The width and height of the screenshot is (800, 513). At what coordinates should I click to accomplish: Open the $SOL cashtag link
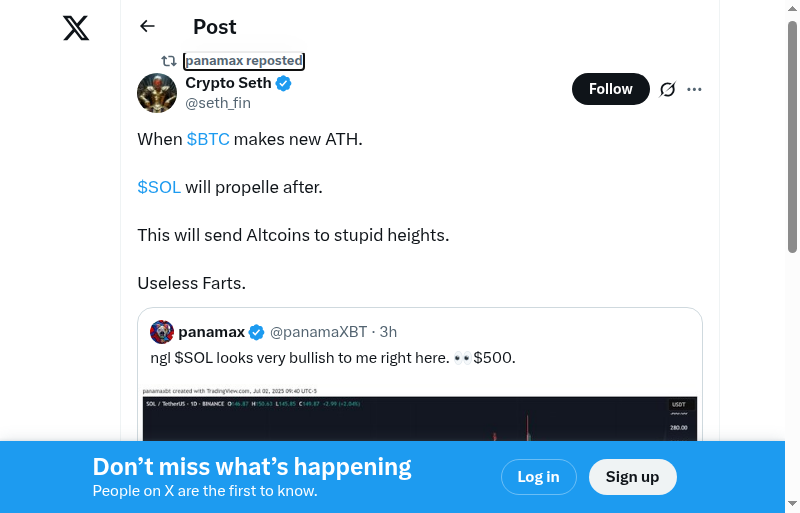pyautogui.click(x=159, y=187)
